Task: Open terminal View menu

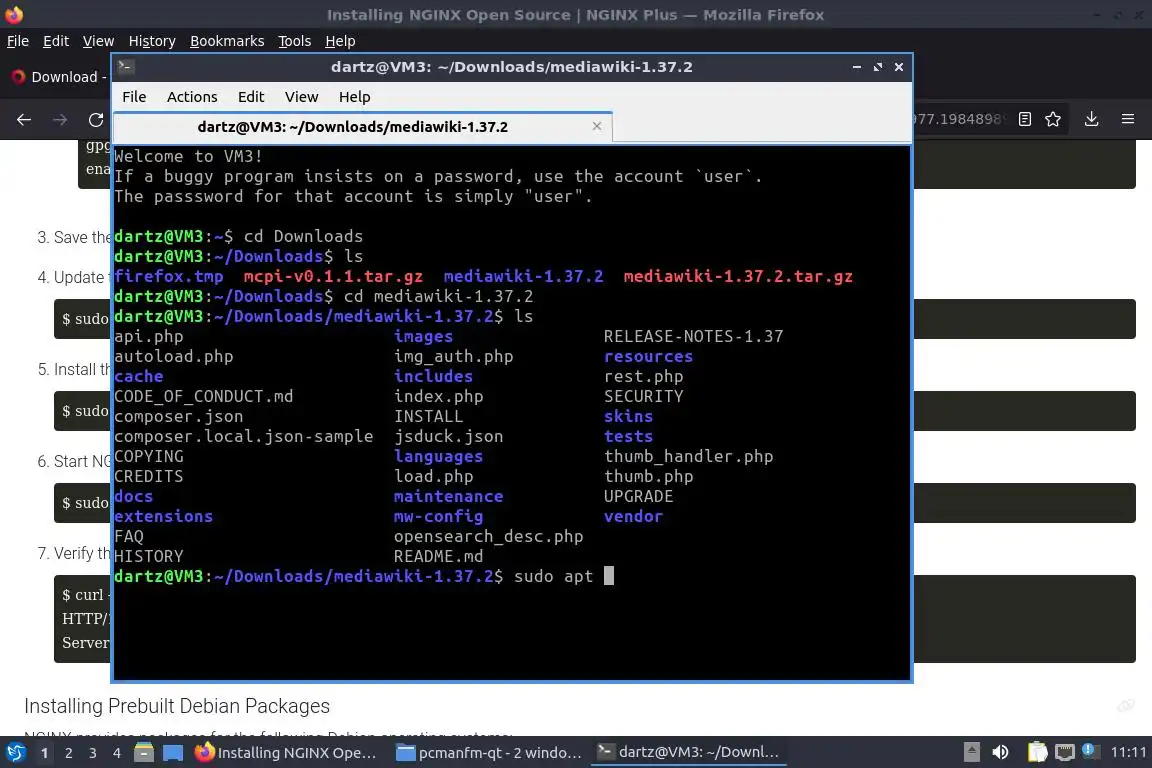Action: click(x=301, y=97)
